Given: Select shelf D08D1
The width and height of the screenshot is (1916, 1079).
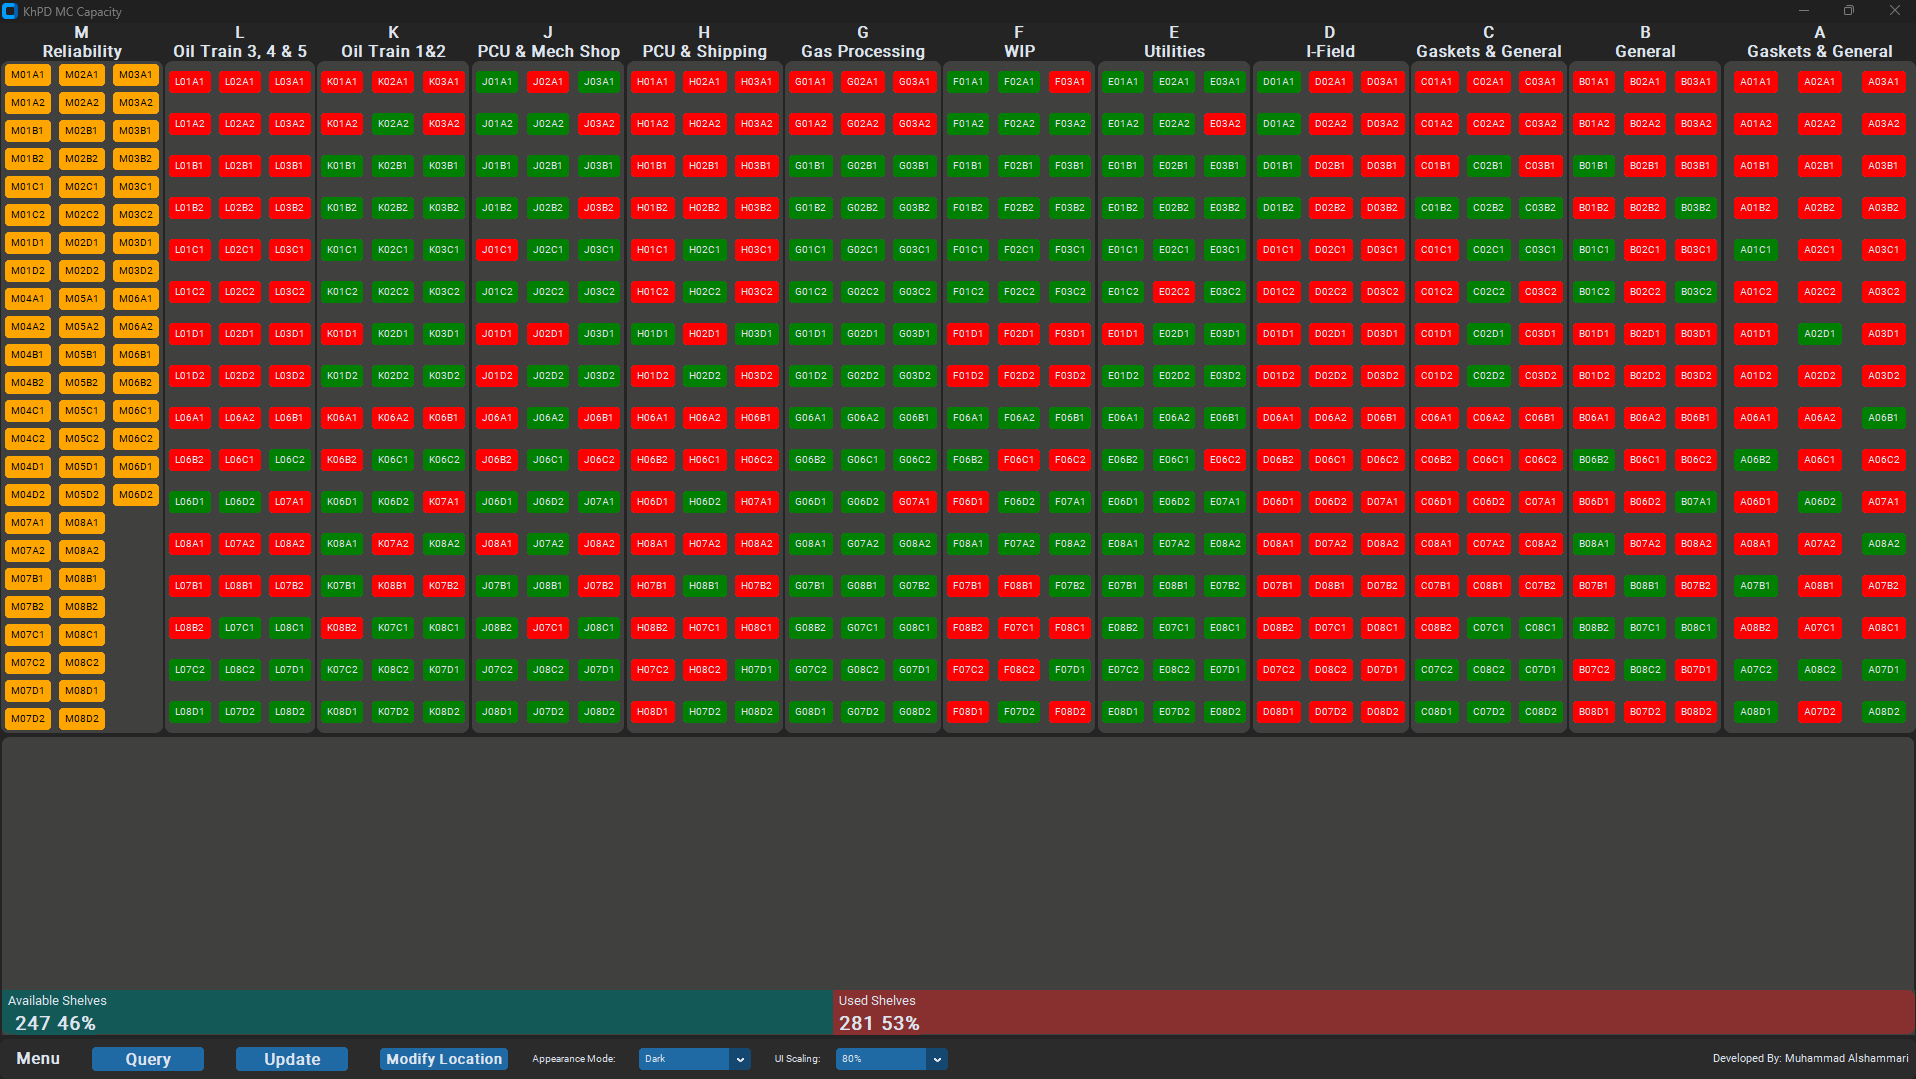Looking at the screenshot, I should (x=1278, y=712).
